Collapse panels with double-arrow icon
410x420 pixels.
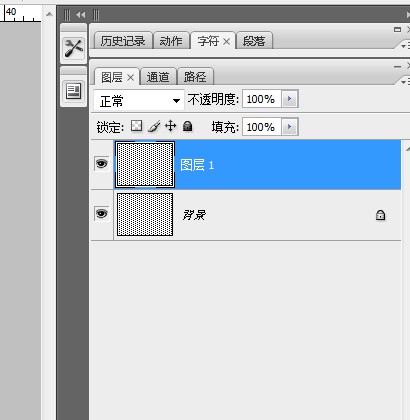pos(80,15)
